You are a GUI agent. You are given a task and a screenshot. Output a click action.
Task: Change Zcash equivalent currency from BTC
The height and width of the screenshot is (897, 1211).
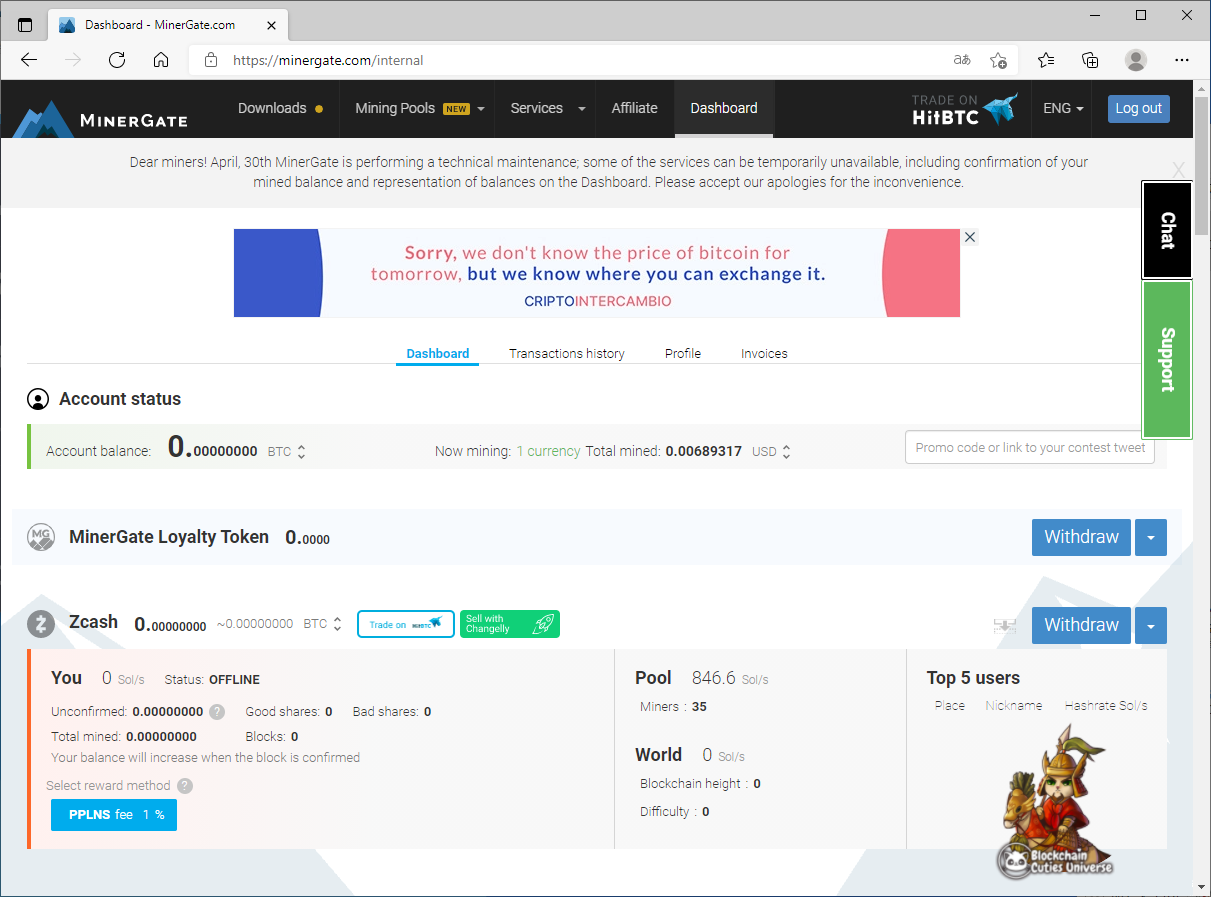pyautogui.click(x=323, y=624)
